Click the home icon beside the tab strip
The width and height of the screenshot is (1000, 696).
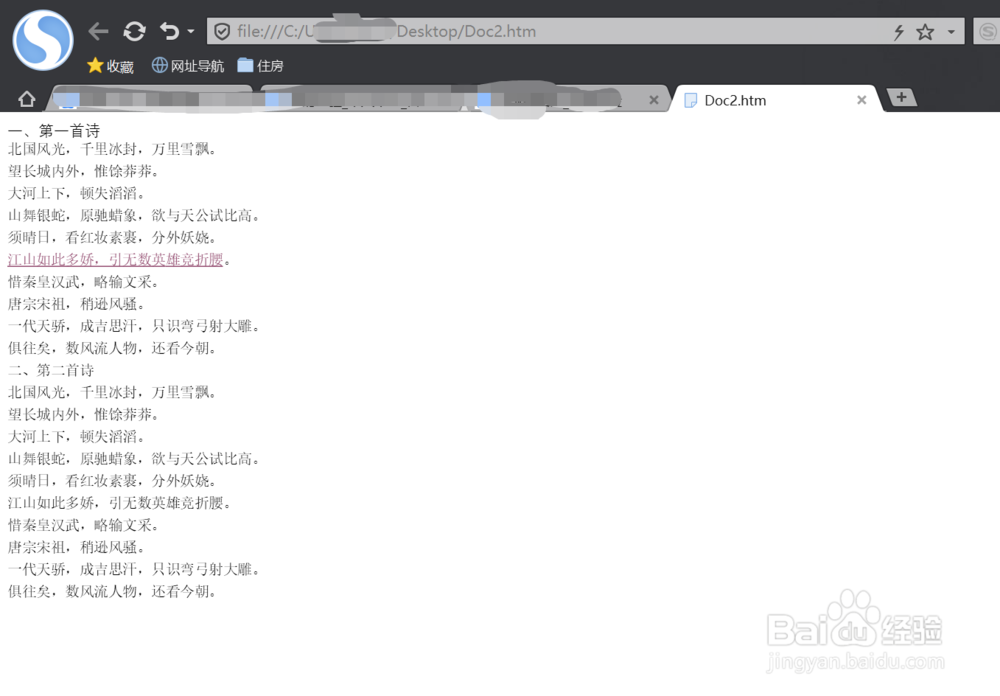point(27,98)
